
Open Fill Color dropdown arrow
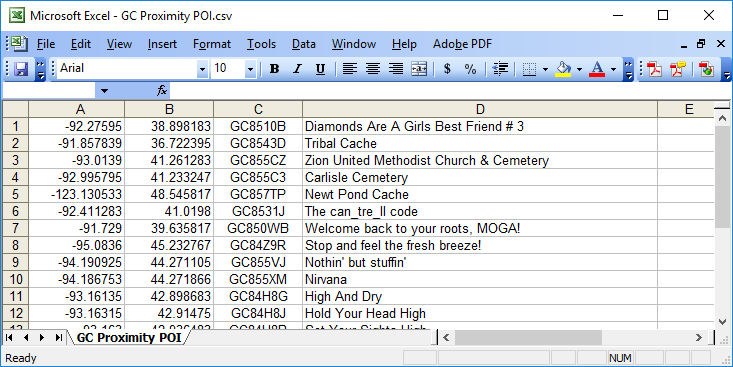(x=579, y=69)
